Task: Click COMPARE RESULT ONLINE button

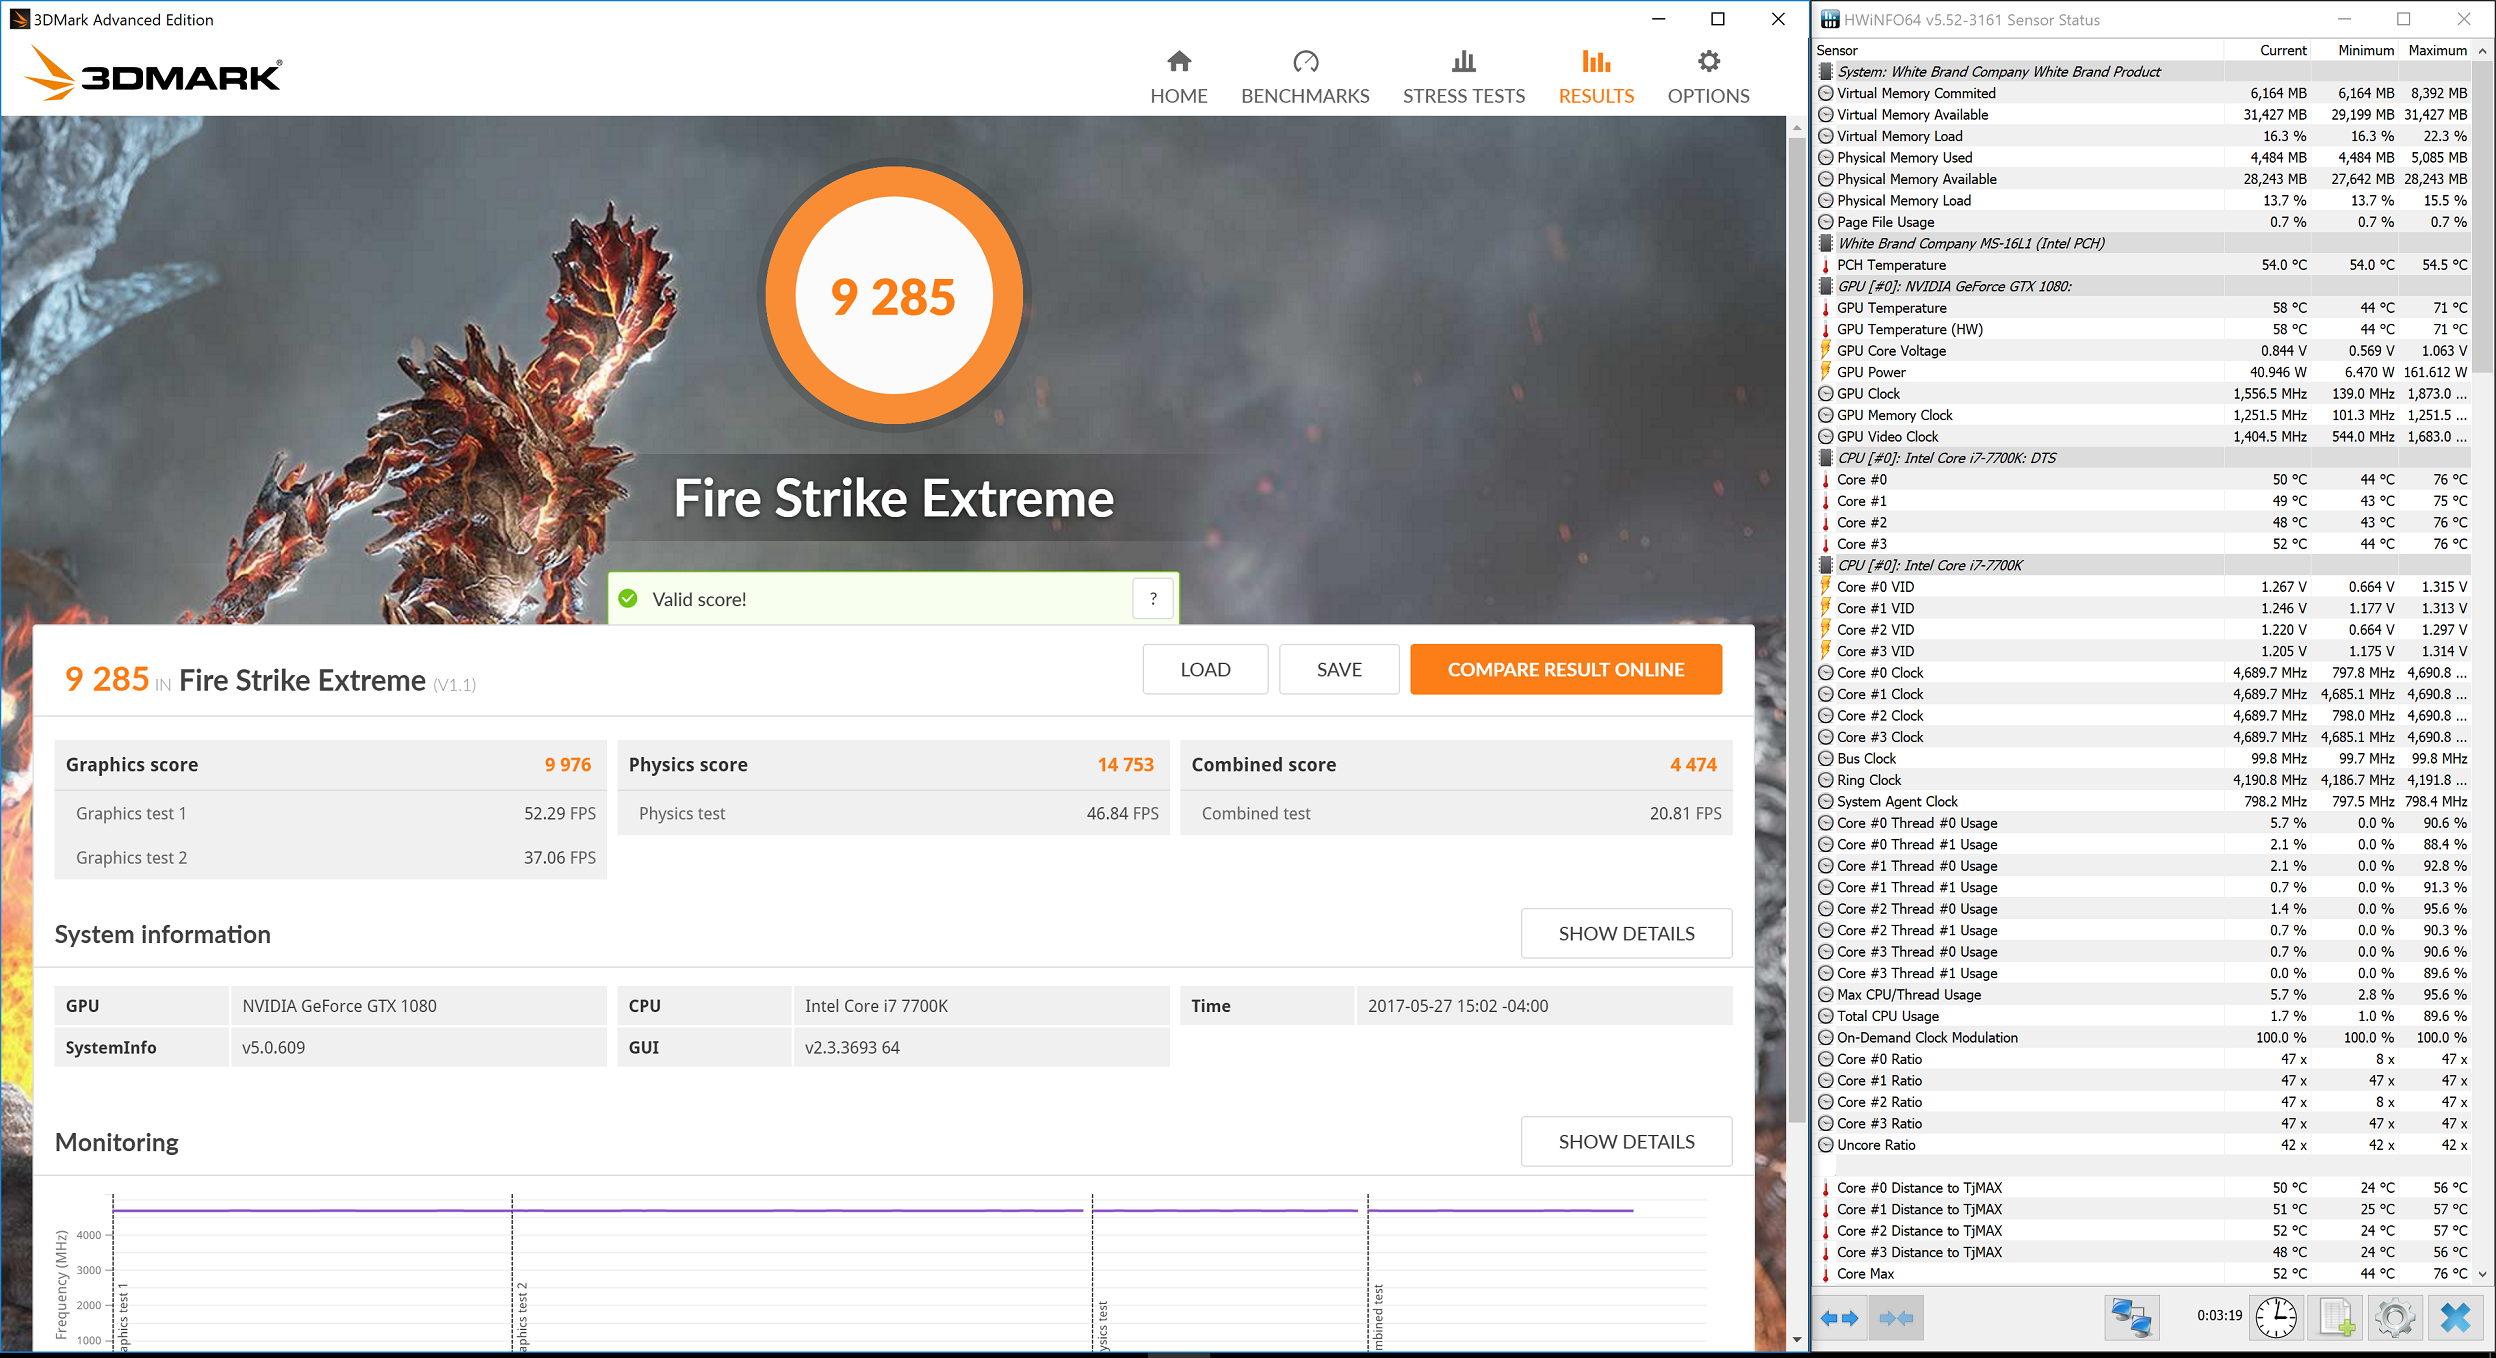Action: [x=1565, y=669]
